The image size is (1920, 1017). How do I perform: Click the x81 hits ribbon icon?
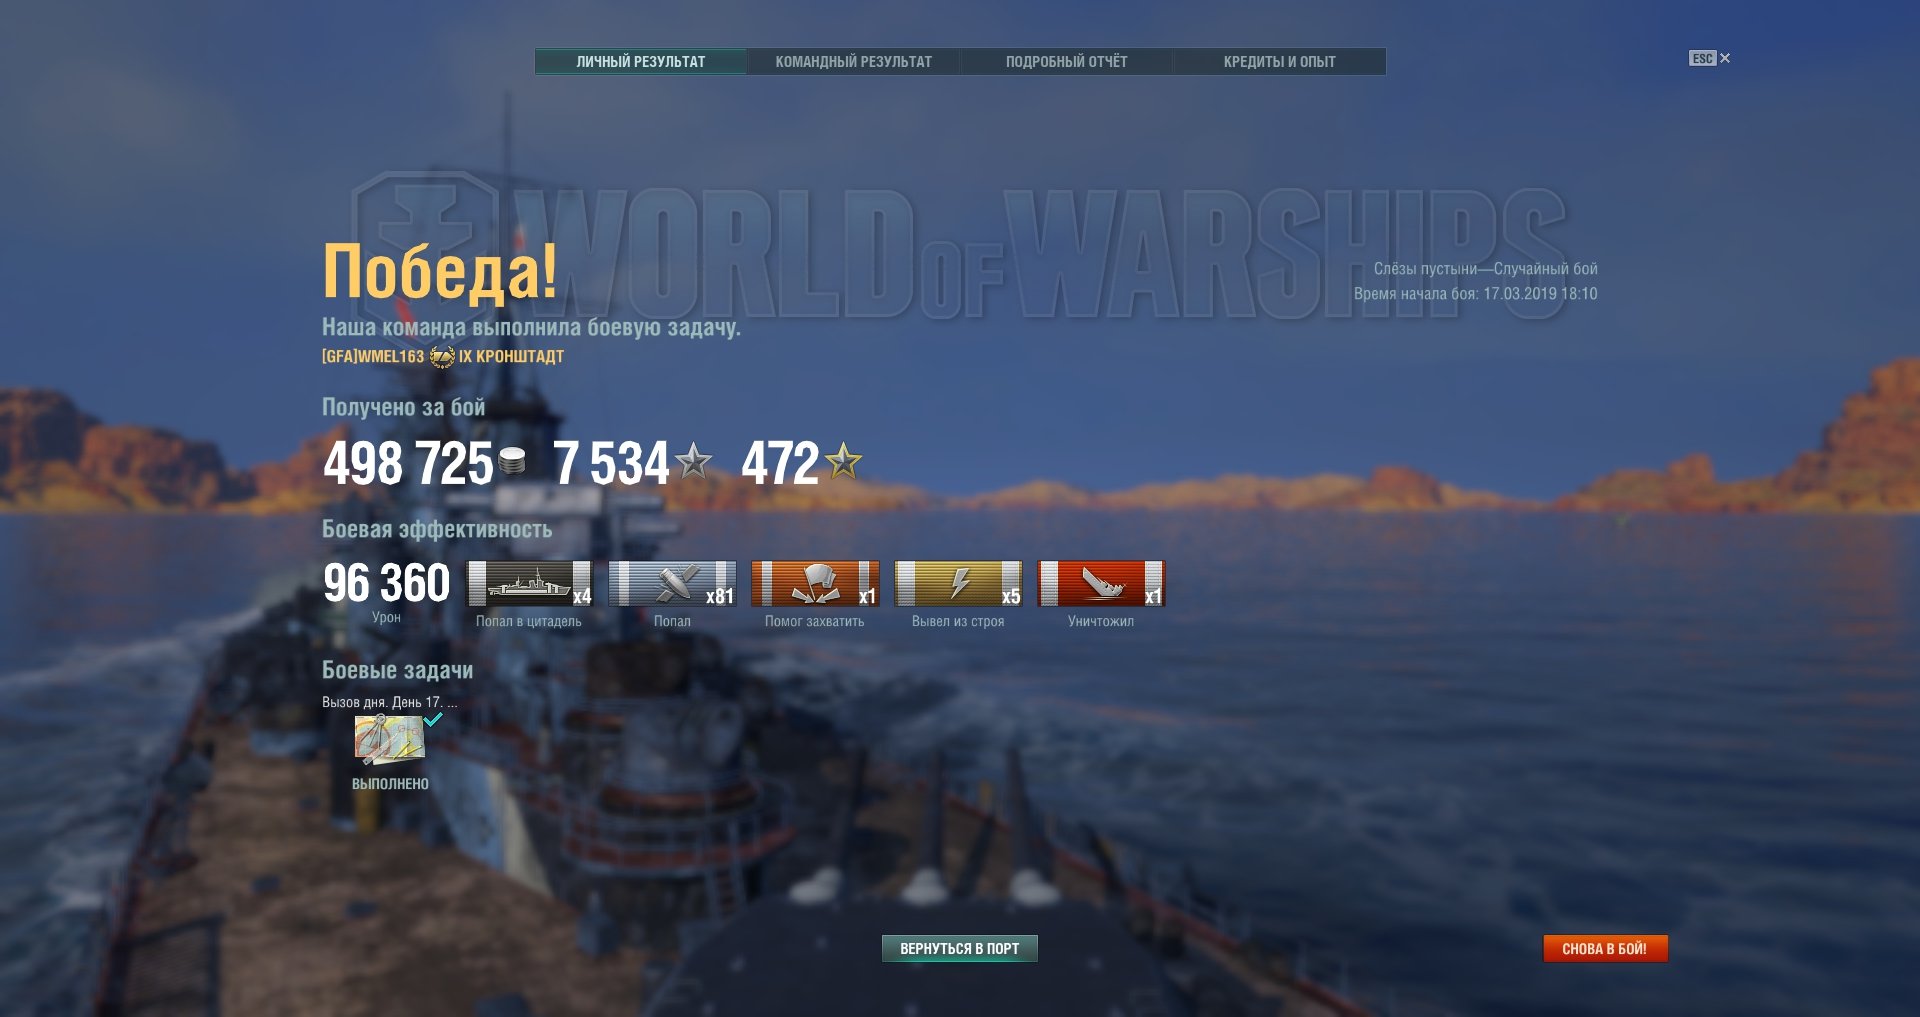(x=673, y=584)
